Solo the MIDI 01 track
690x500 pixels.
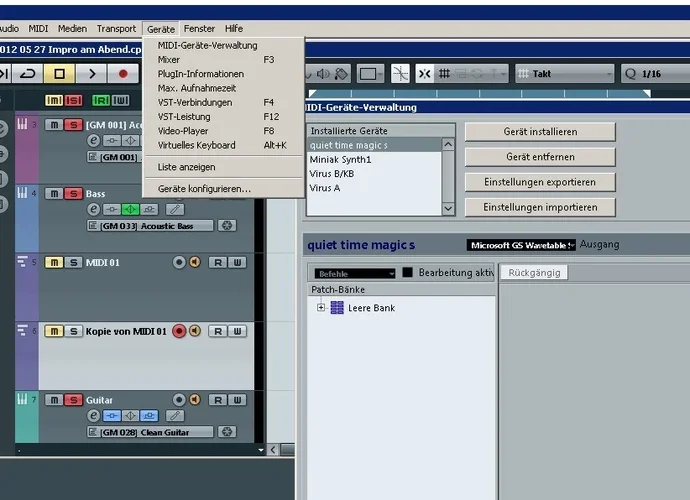73,262
